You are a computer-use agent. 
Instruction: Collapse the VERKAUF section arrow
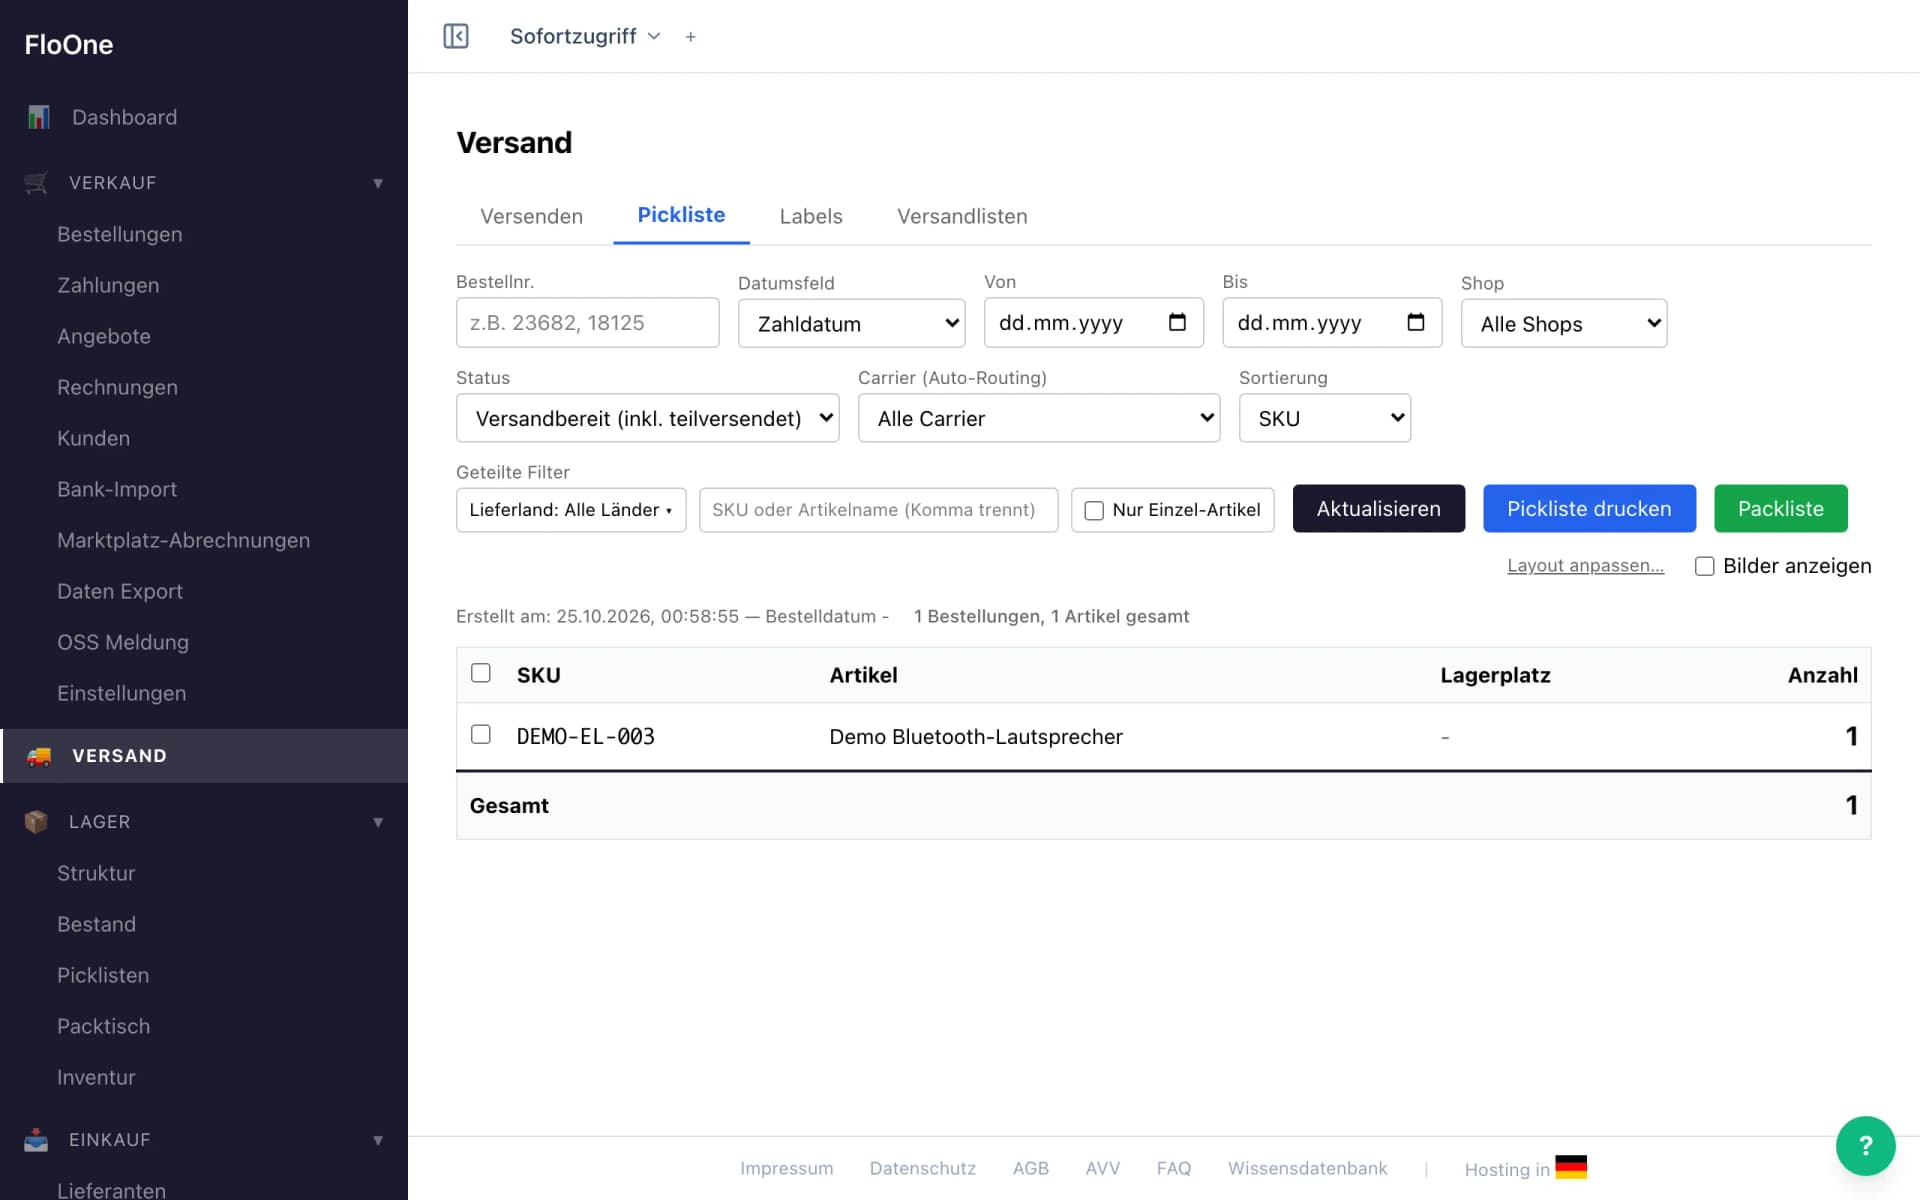pos(378,183)
